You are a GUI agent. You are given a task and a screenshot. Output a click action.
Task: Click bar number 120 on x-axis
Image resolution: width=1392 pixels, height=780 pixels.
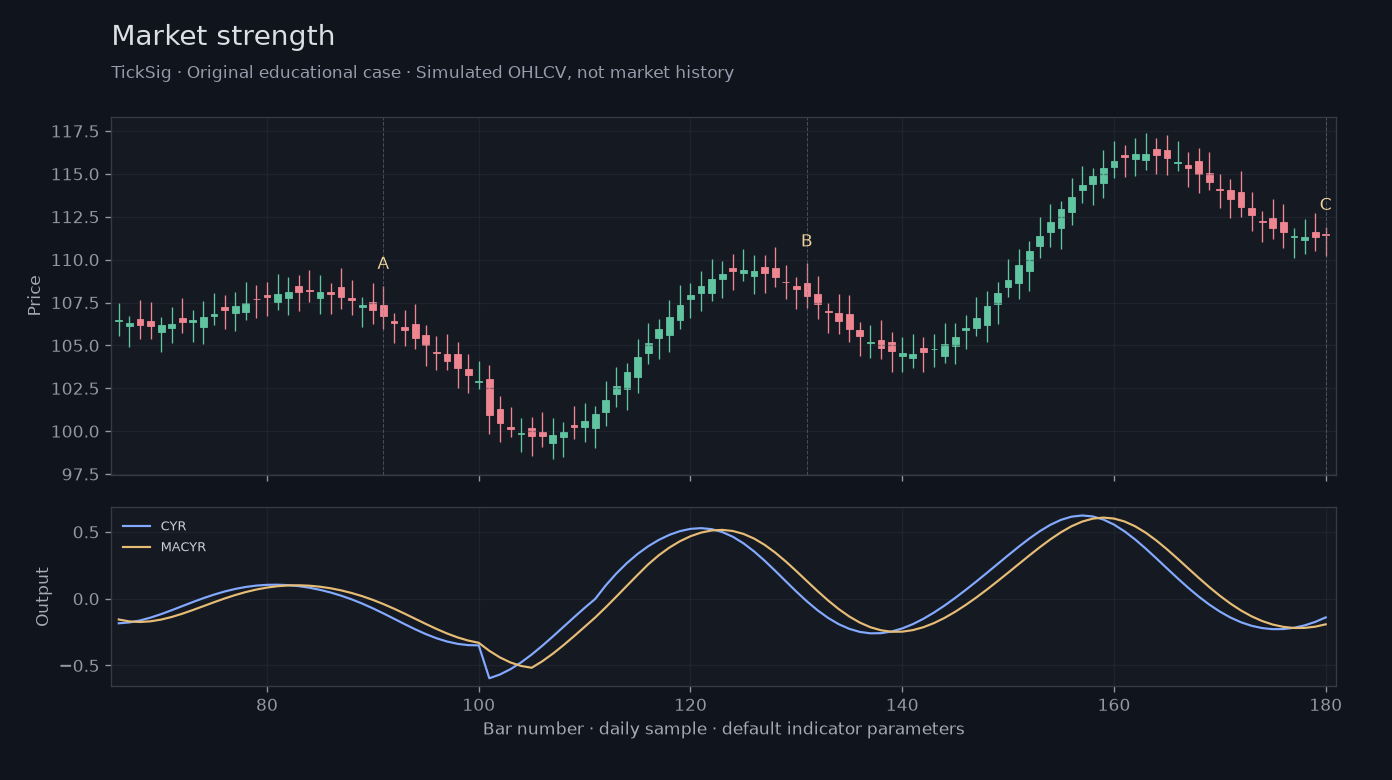click(690, 704)
